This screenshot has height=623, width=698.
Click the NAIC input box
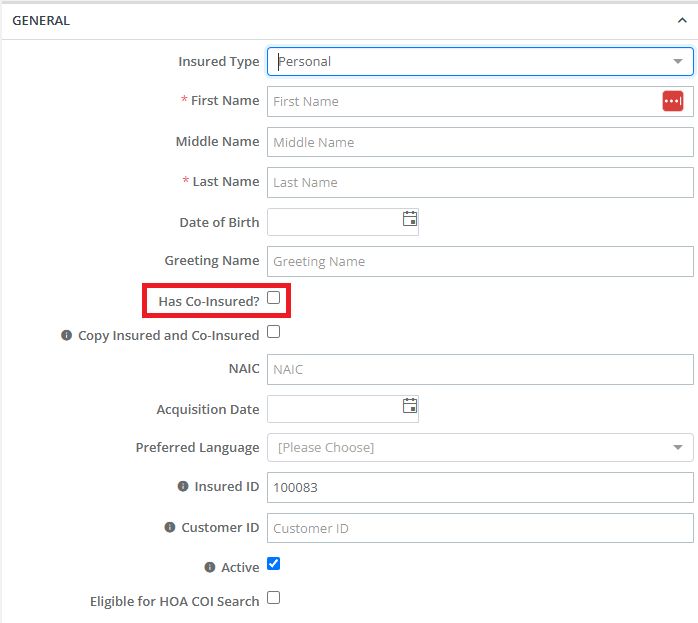[x=480, y=369]
